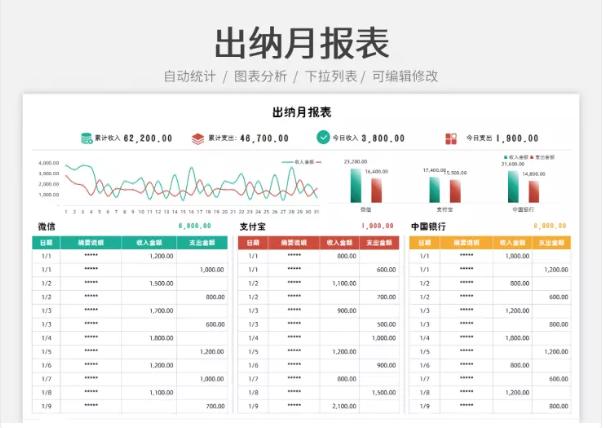Select the cumulative expense value 48,700.00
Image resolution: width=603 pixels, height=428 pixels.
click(x=264, y=138)
